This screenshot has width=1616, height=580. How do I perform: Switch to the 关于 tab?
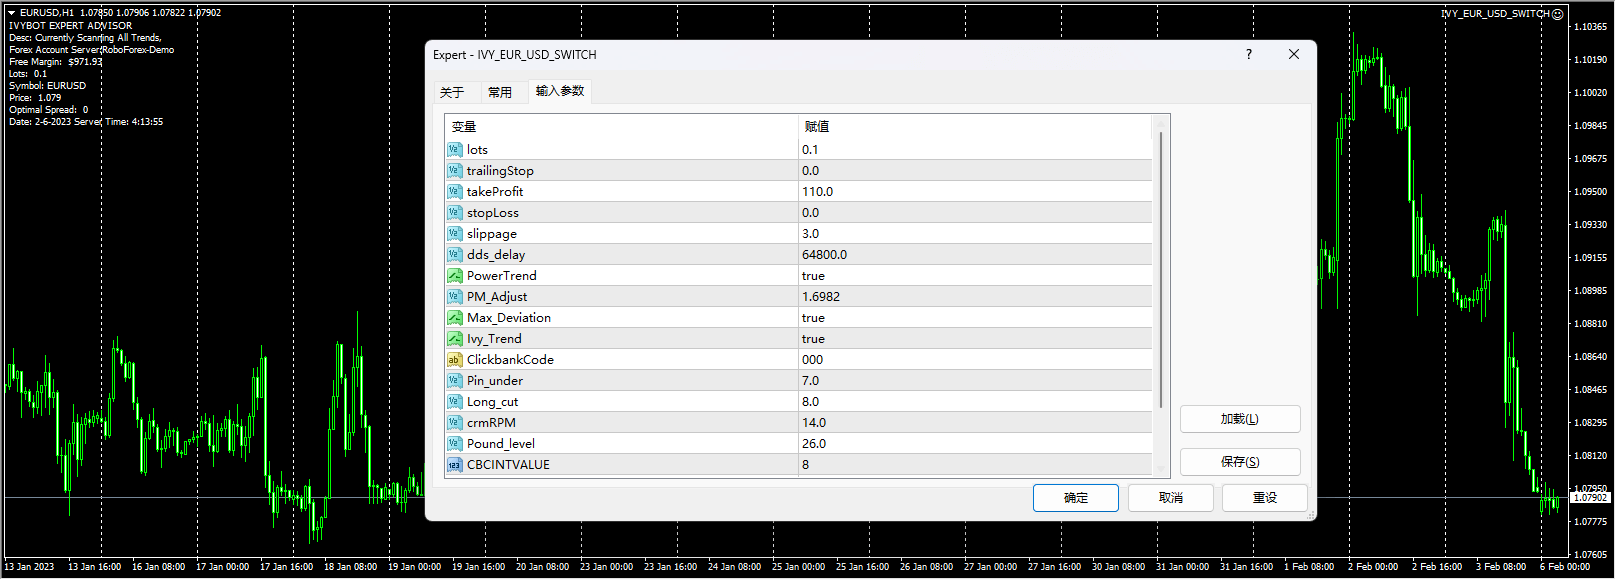click(x=452, y=92)
